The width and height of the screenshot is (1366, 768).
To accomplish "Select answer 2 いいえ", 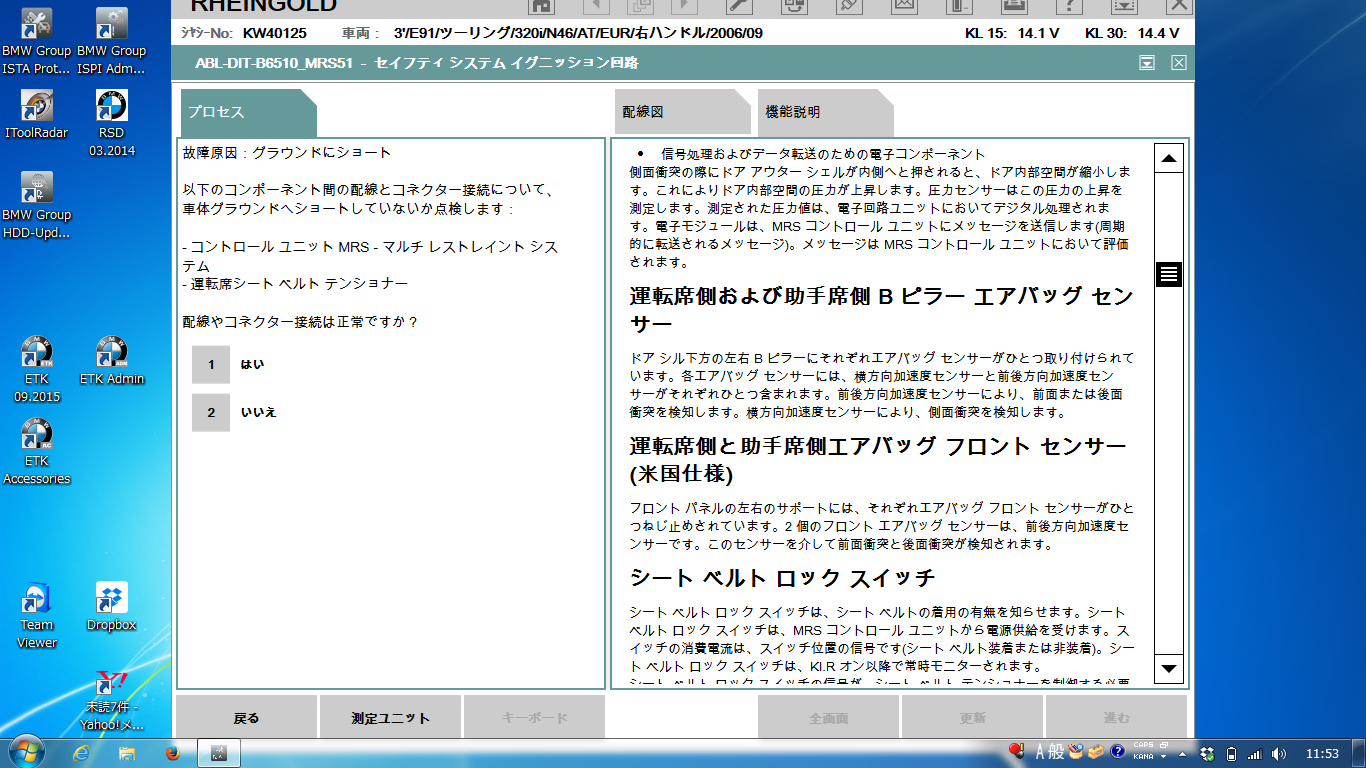I will (211, 413).
